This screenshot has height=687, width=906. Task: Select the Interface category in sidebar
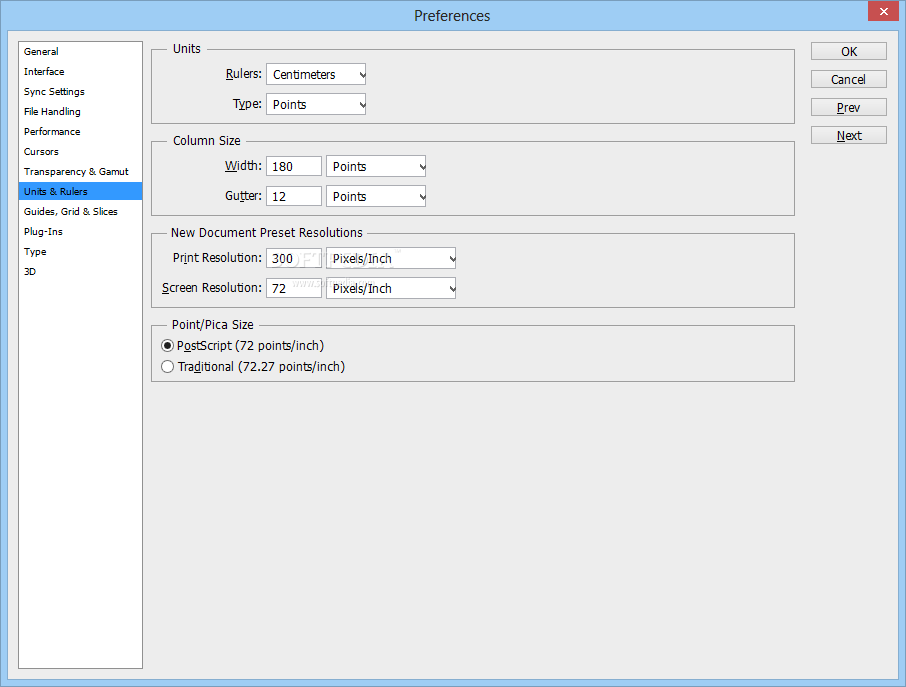click(x=80, y=72)
